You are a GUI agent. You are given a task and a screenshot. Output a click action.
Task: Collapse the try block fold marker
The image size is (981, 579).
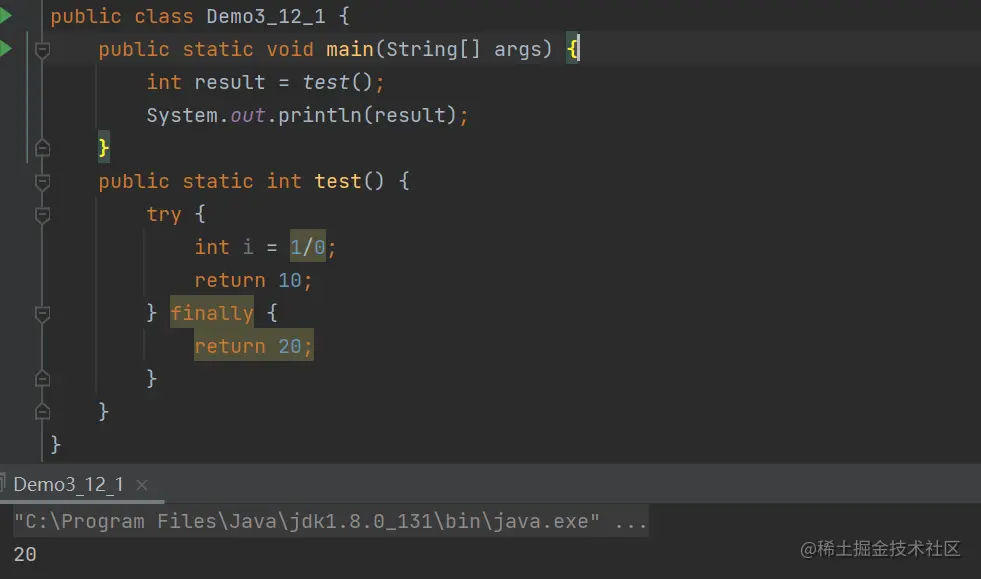tap(43, 215)
